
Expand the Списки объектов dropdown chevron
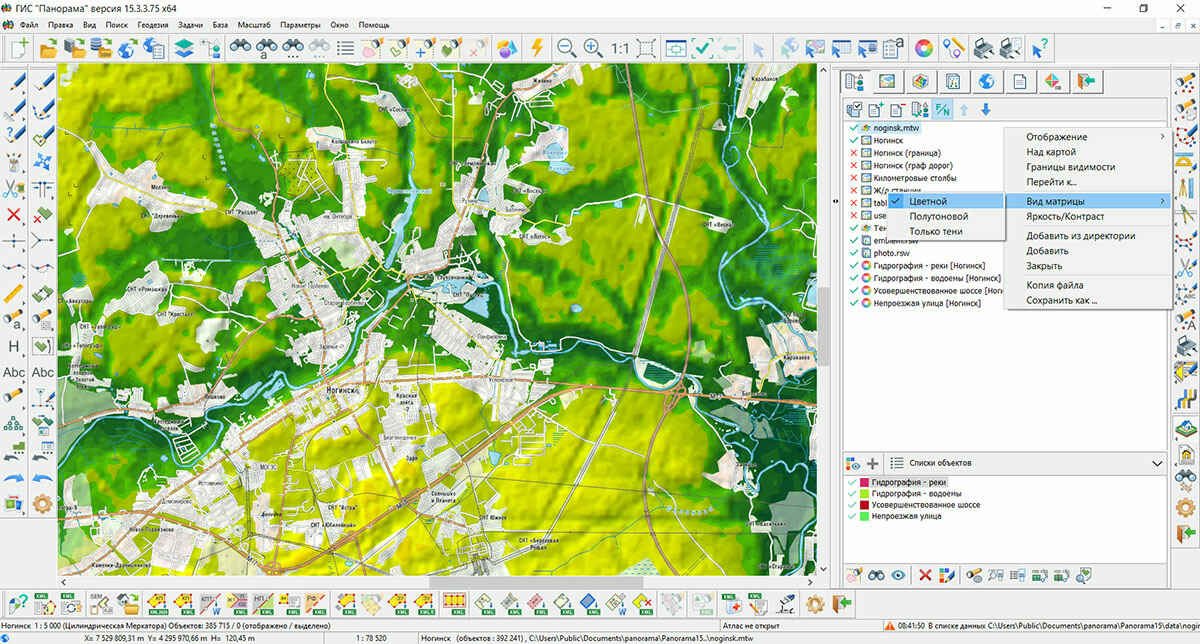(1158, 463)
